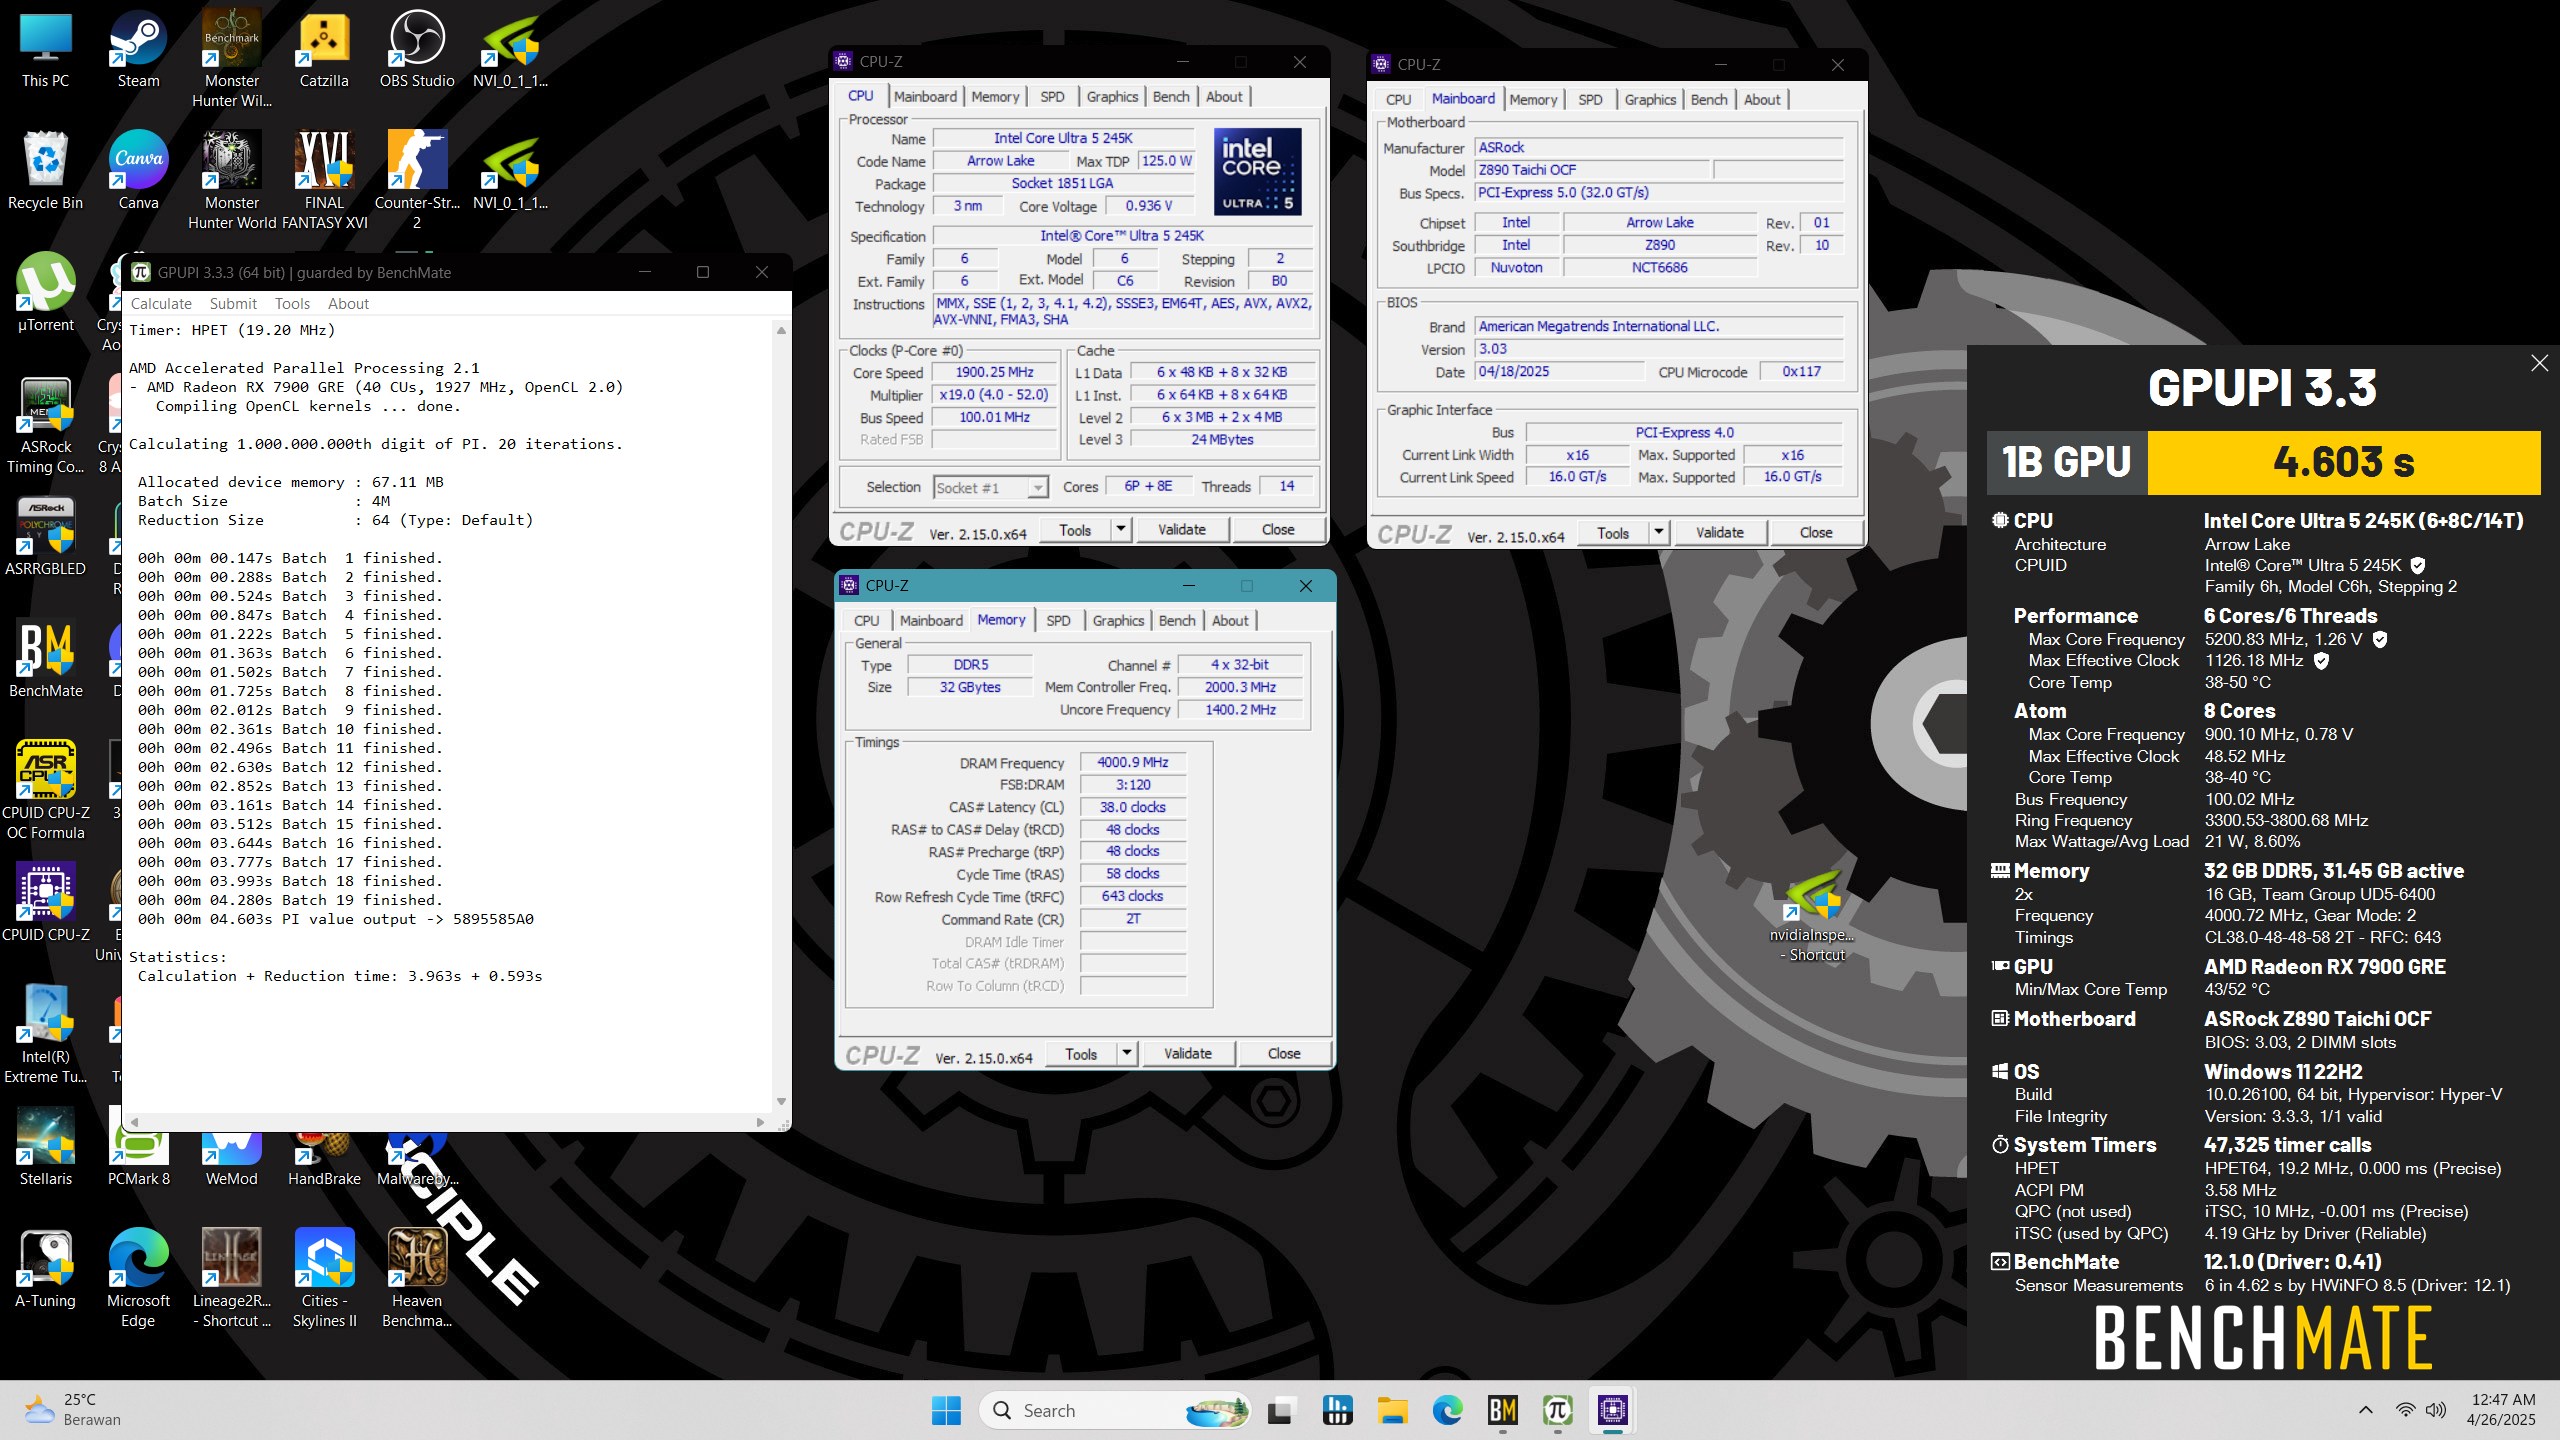Open the About menu in GPUPI
The width and height of the screenshot is (2560, 1440).
click(x=348, y=304)
